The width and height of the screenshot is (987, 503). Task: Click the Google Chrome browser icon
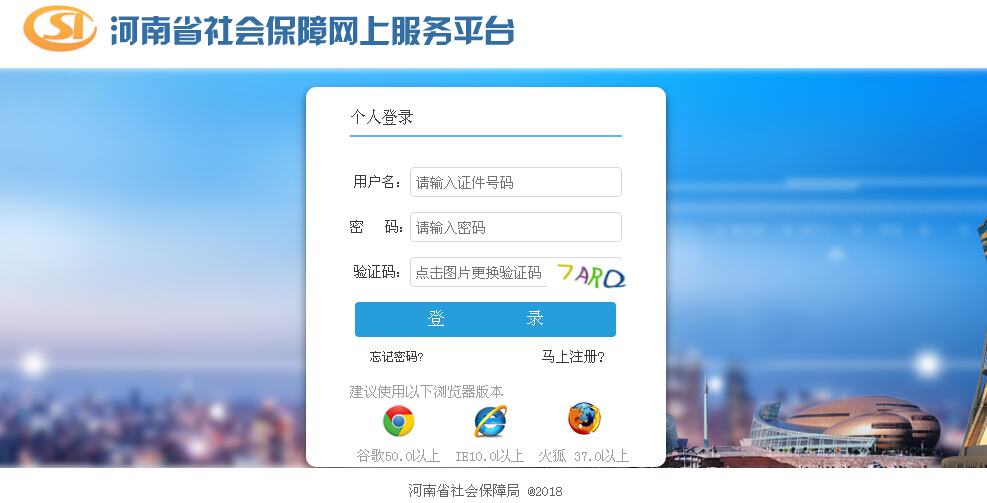tap(398, 421)
